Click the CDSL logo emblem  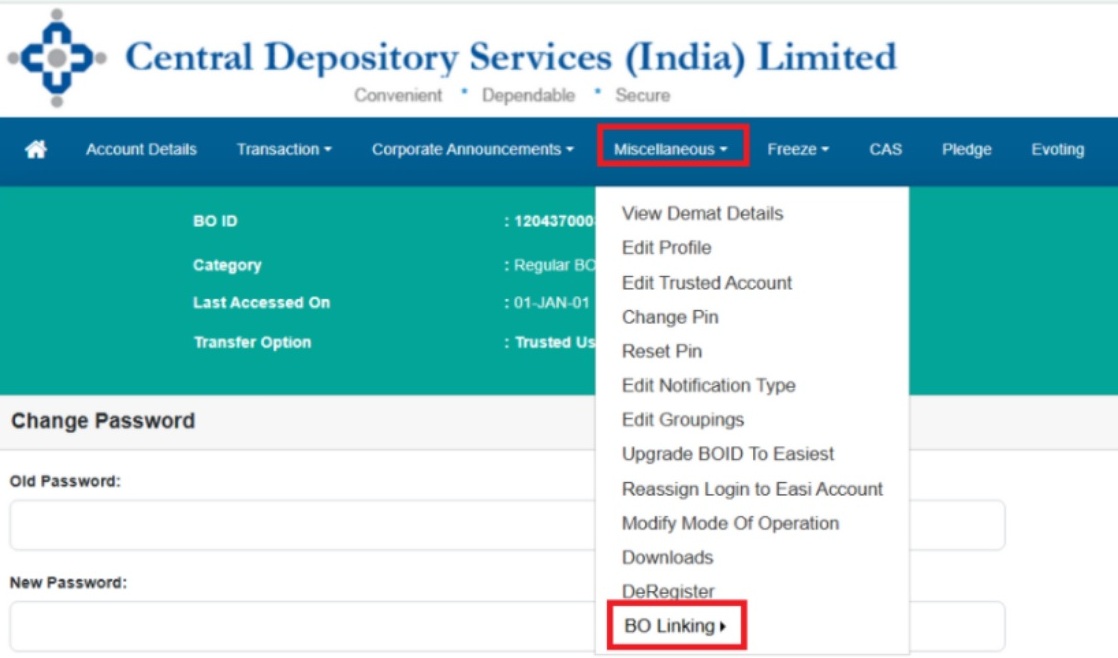[x=57, y=58]
